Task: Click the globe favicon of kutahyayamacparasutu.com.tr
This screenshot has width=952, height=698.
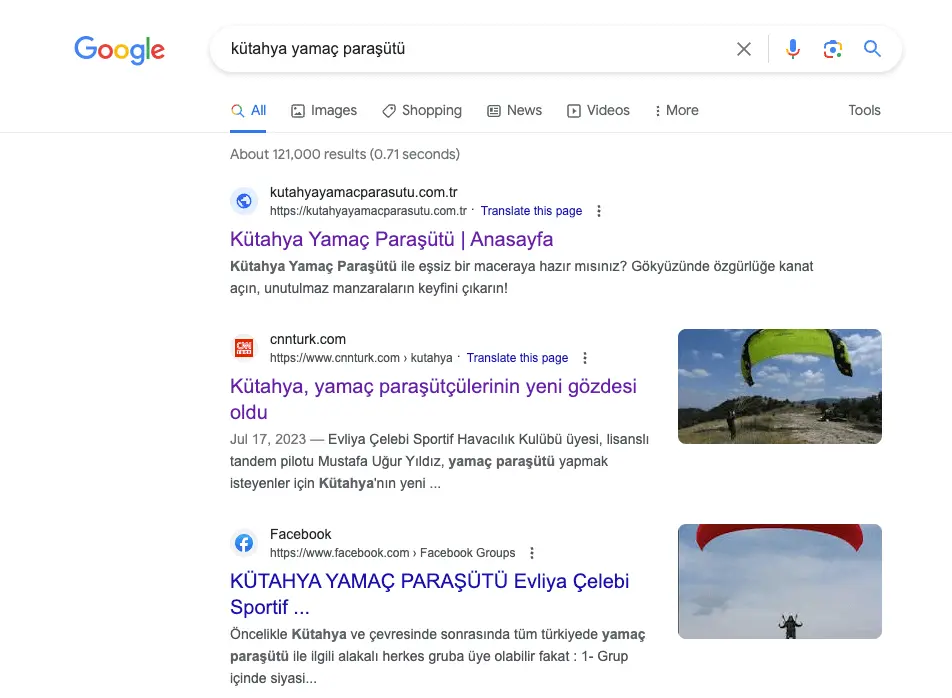Action: (x=244, y=201)
